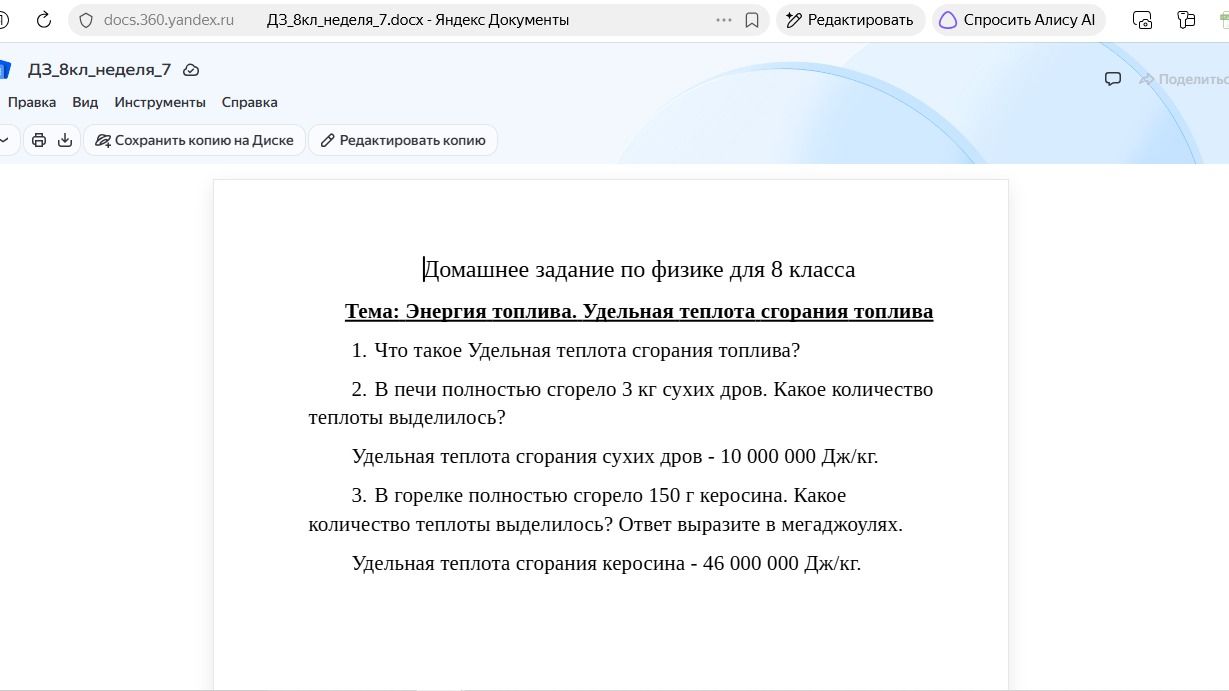Screen dimensions: 1229x691
Task: Open the Правка menu
Action: (32, 102)
